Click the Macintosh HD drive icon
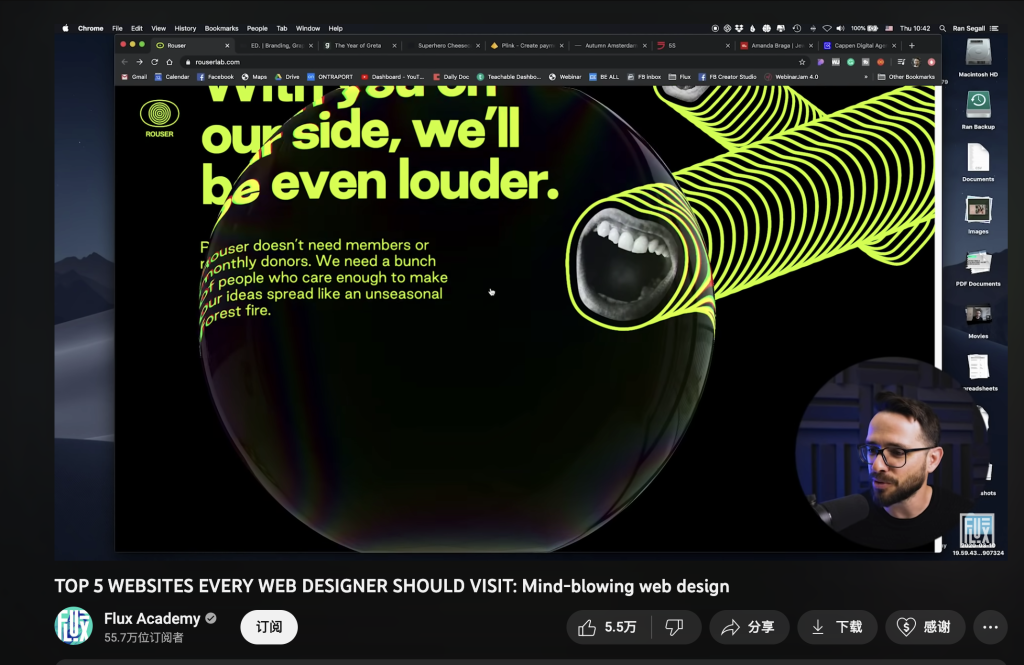Image resolution: width=1024 pixels, height=665 pixels. (x=977, y=54)
